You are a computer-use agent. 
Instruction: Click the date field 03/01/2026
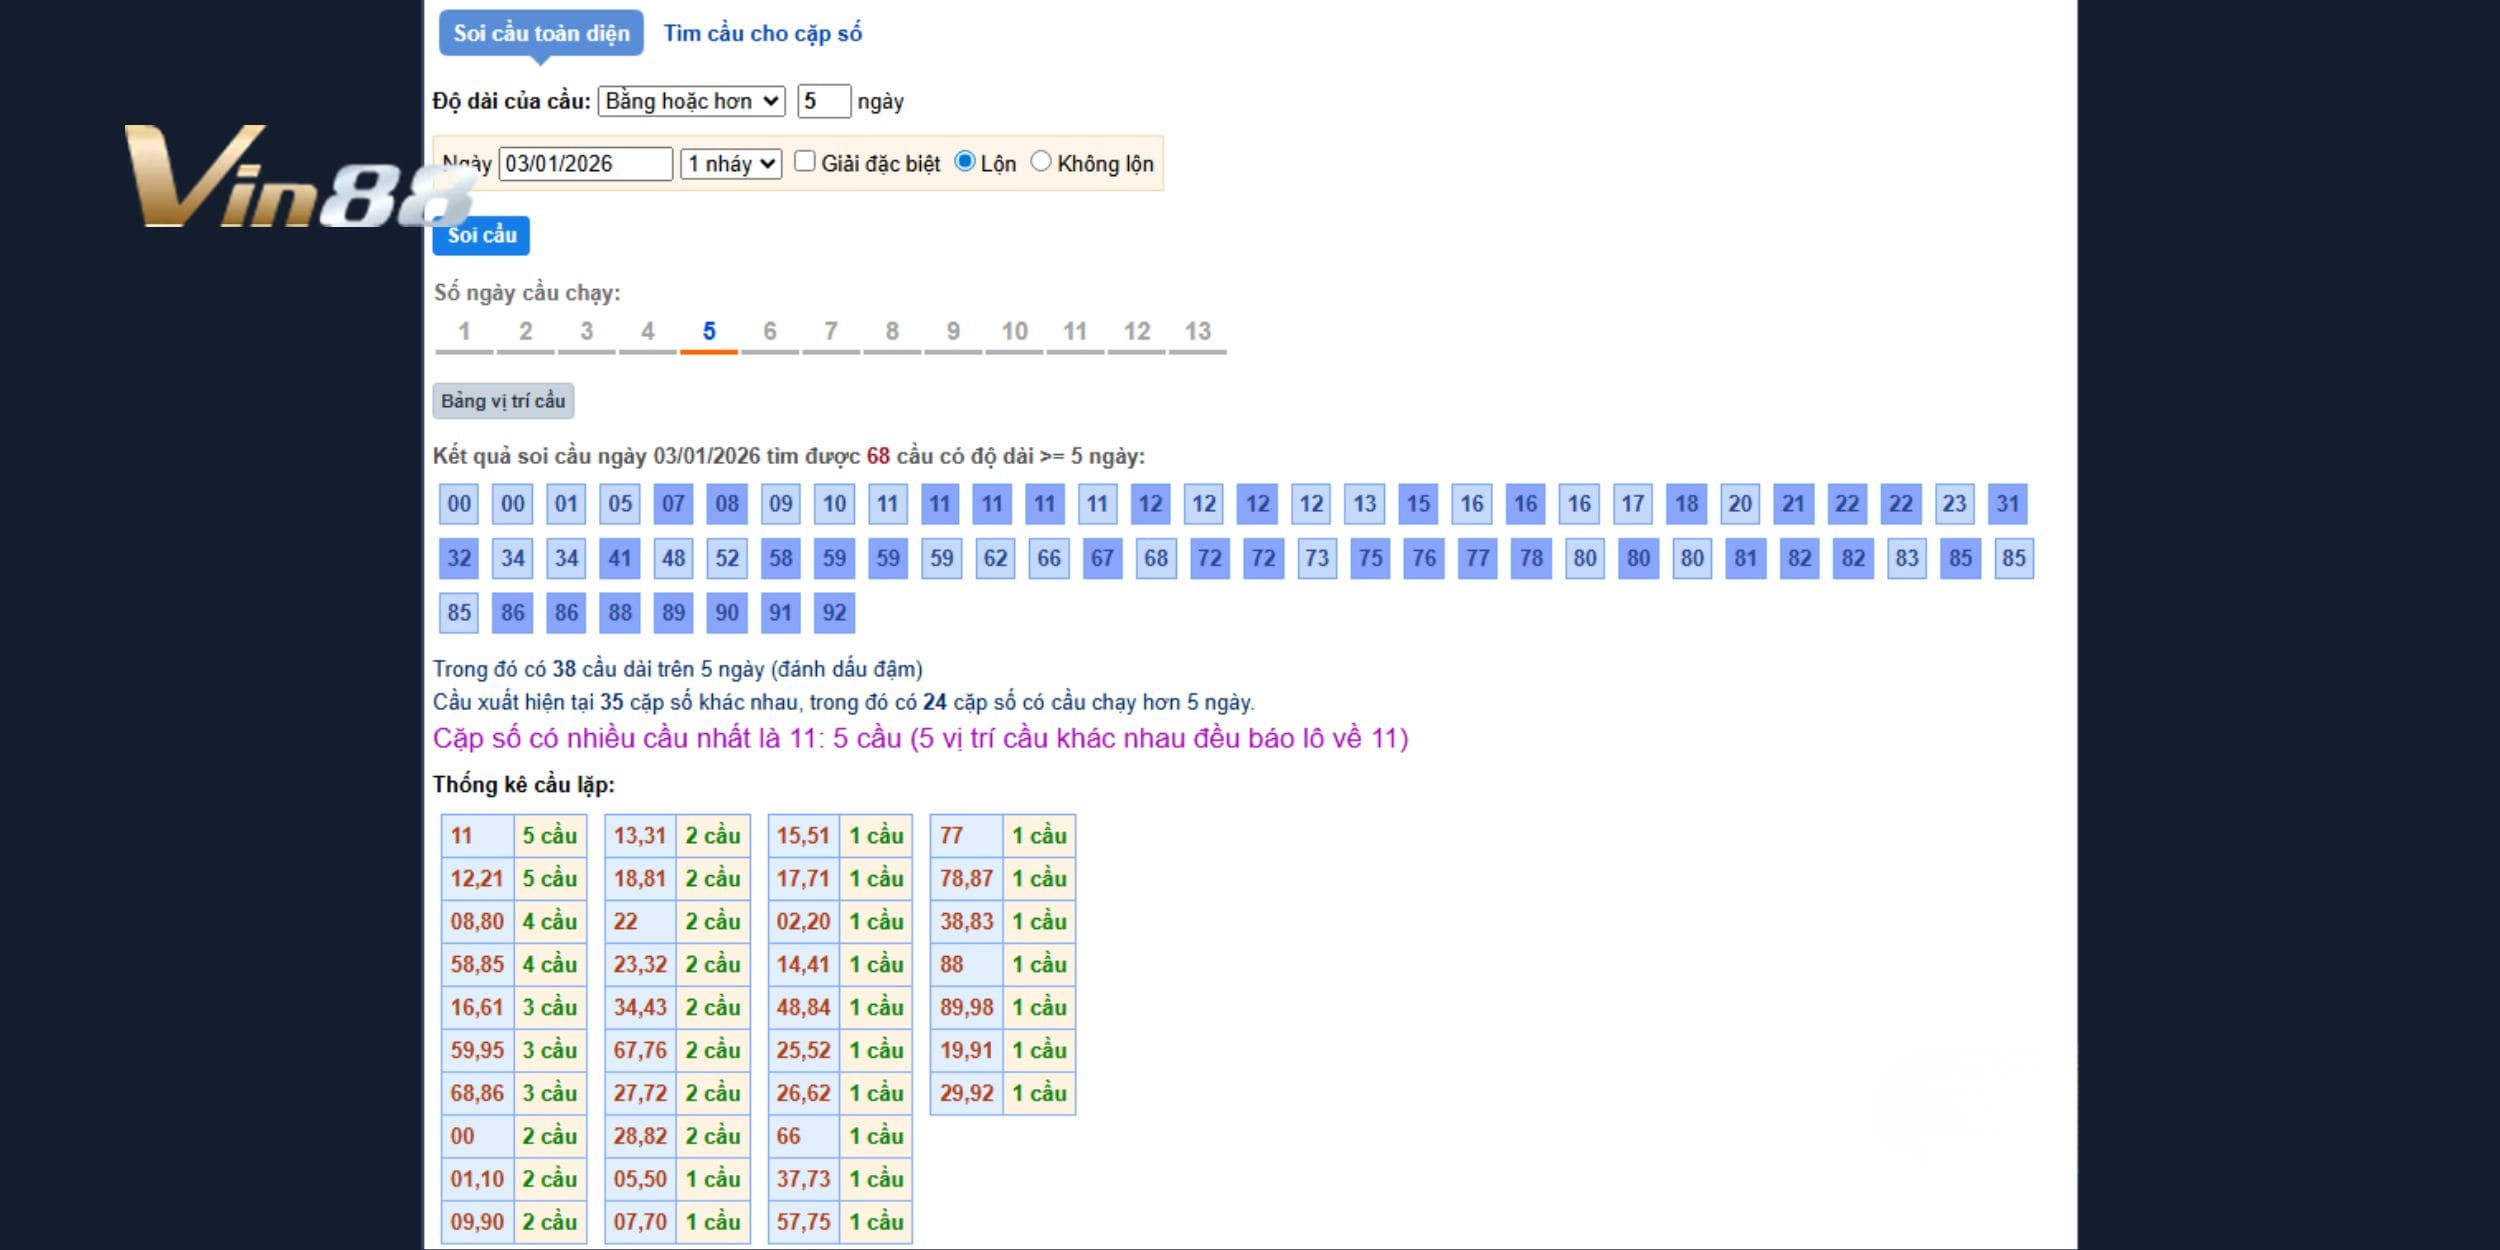[x=585, y=164]
